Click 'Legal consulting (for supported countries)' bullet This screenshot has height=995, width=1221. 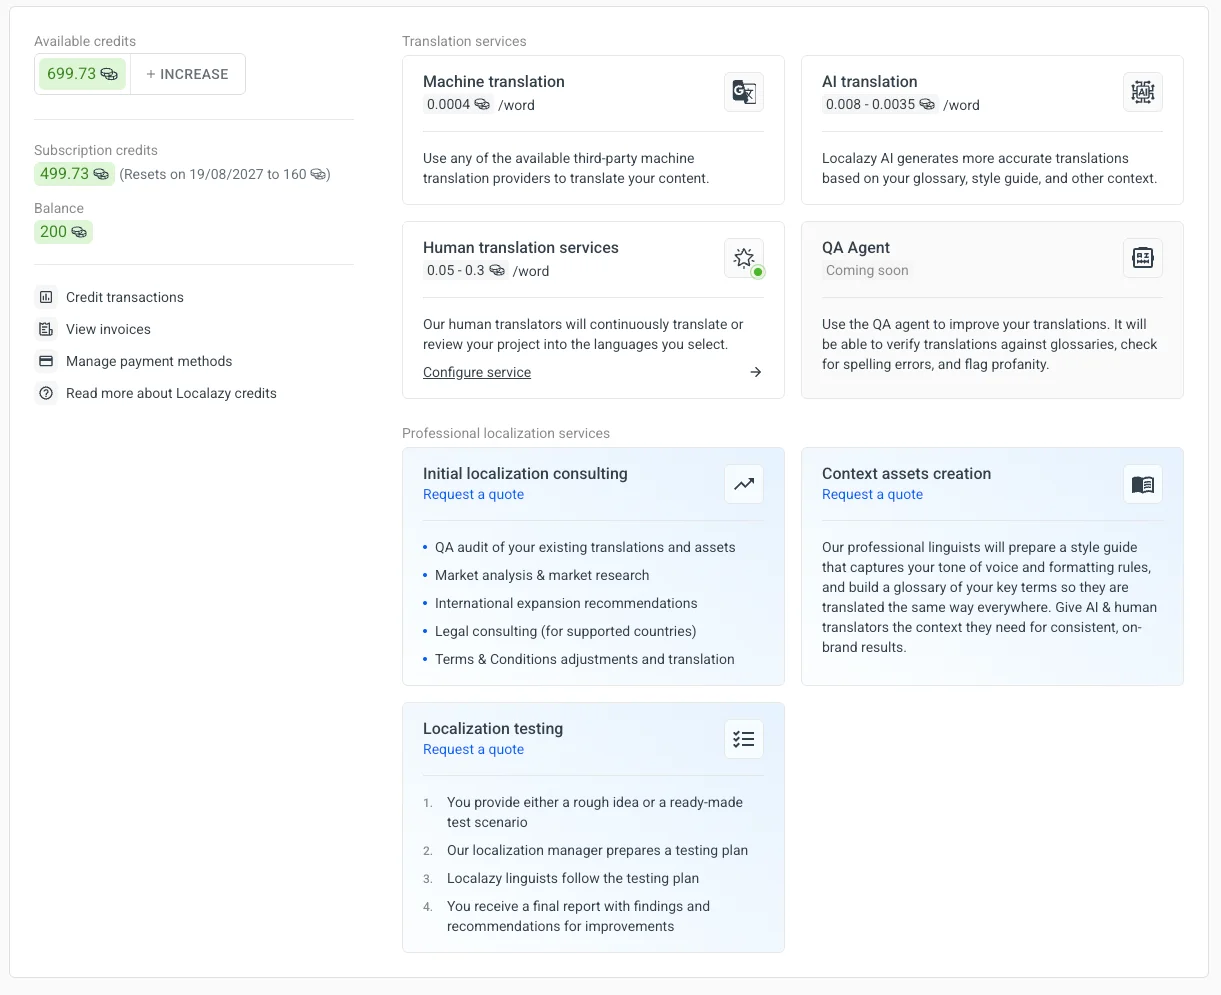[x=565, y=631]
